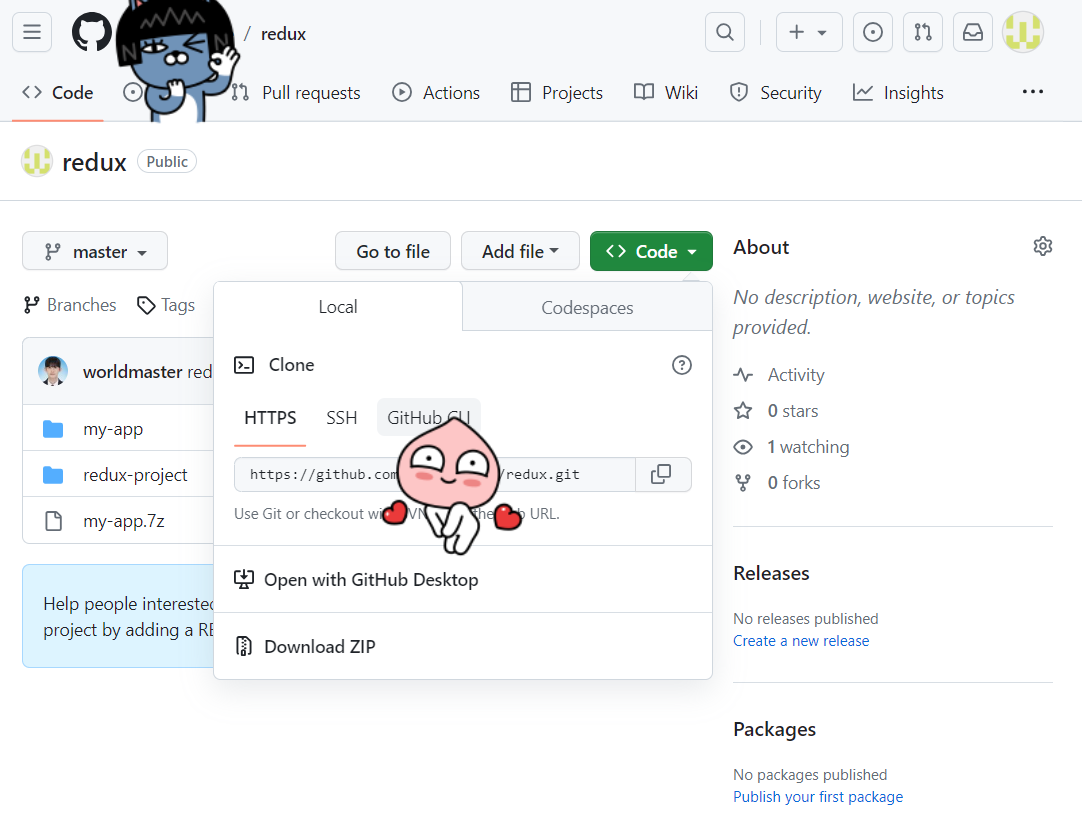Click the my-app.7z file icon

(x=53, y=521)
